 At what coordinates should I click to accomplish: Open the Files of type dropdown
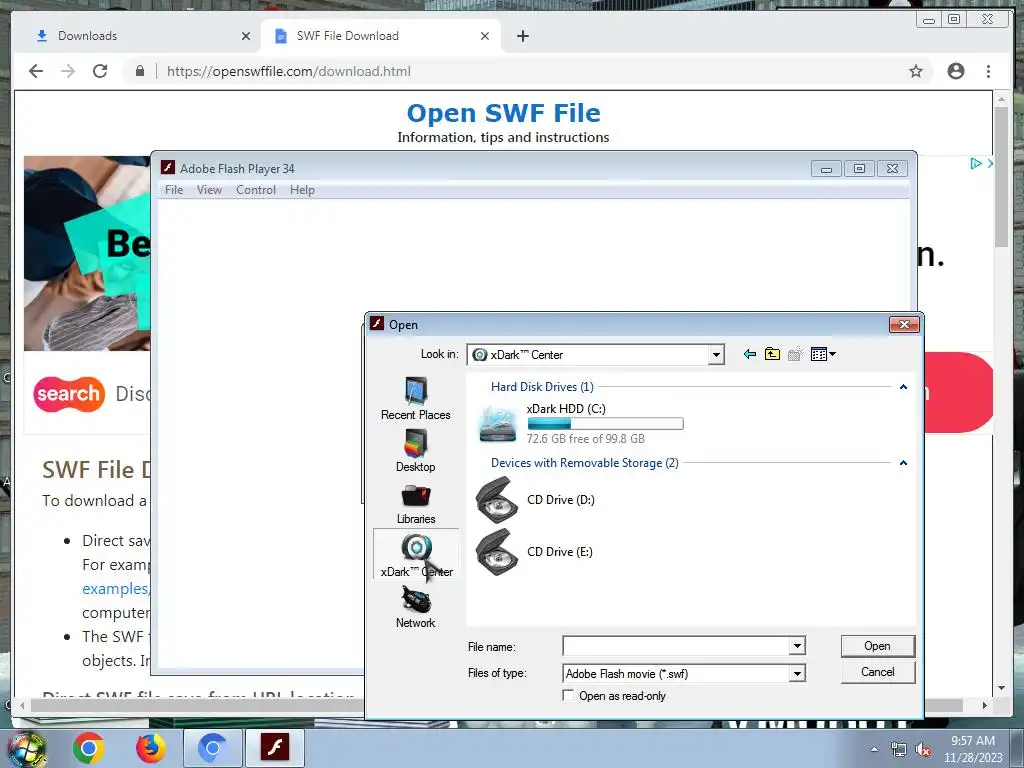tap(797, 673)
